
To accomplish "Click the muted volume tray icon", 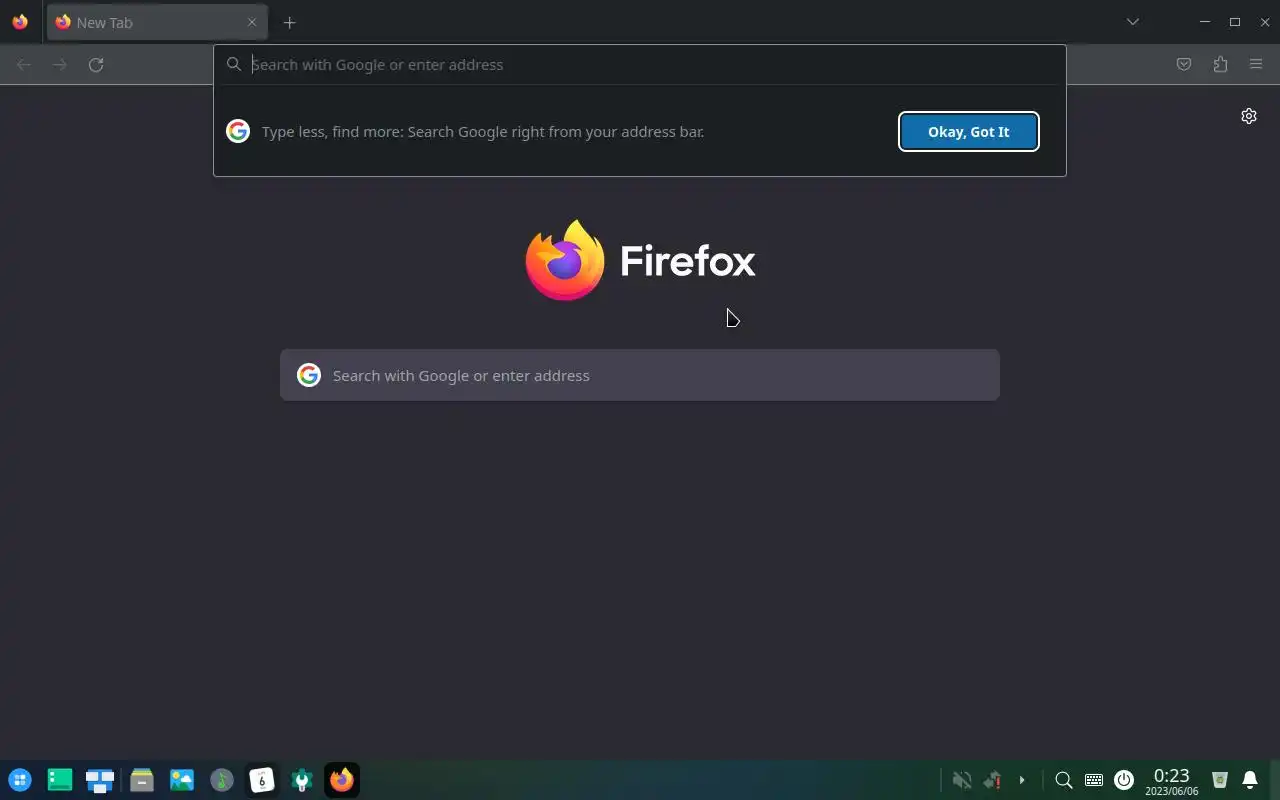I will tap(962, 780).
